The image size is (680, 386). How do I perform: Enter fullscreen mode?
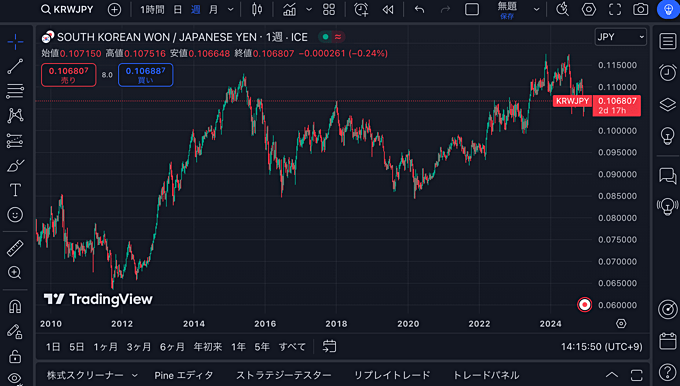tap(615, 9)
